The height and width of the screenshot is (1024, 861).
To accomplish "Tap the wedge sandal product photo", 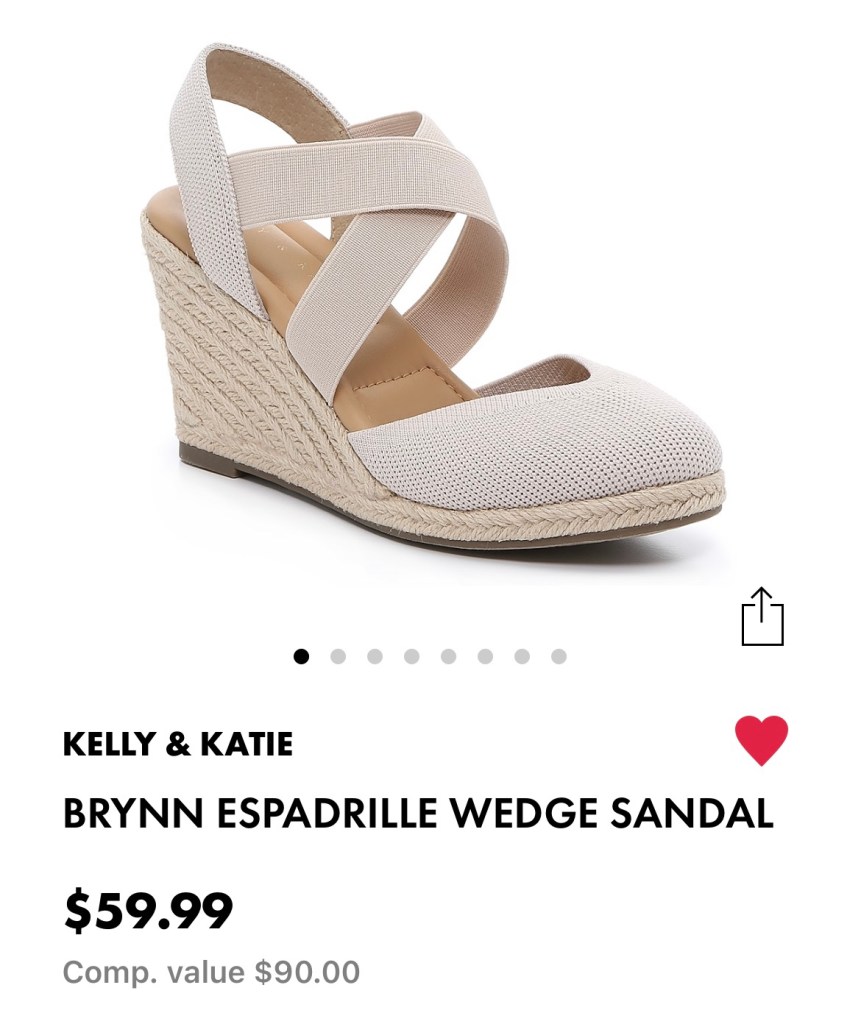I will 432,294.
